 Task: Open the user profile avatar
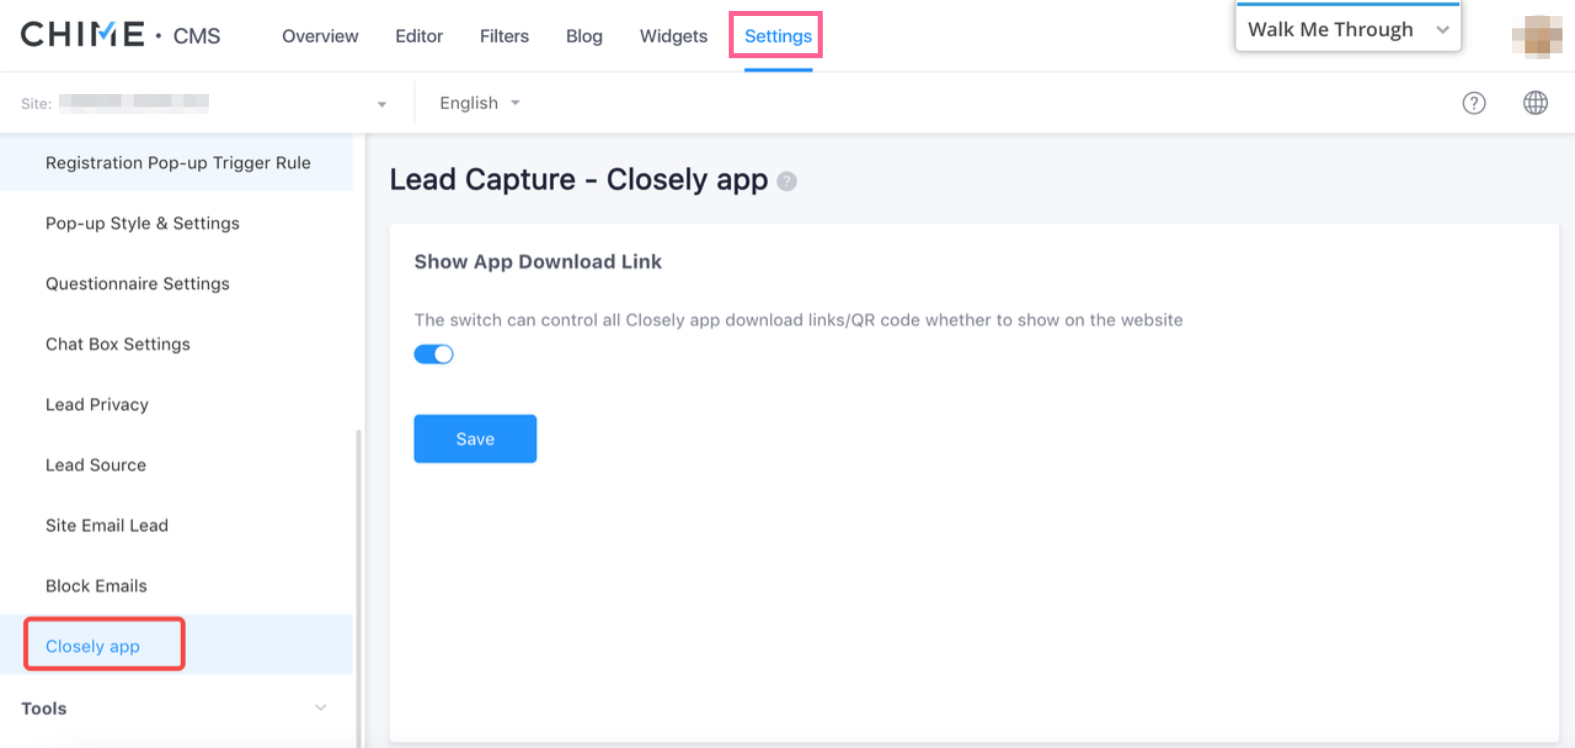pyautogui.click(x=1536, y=36)
